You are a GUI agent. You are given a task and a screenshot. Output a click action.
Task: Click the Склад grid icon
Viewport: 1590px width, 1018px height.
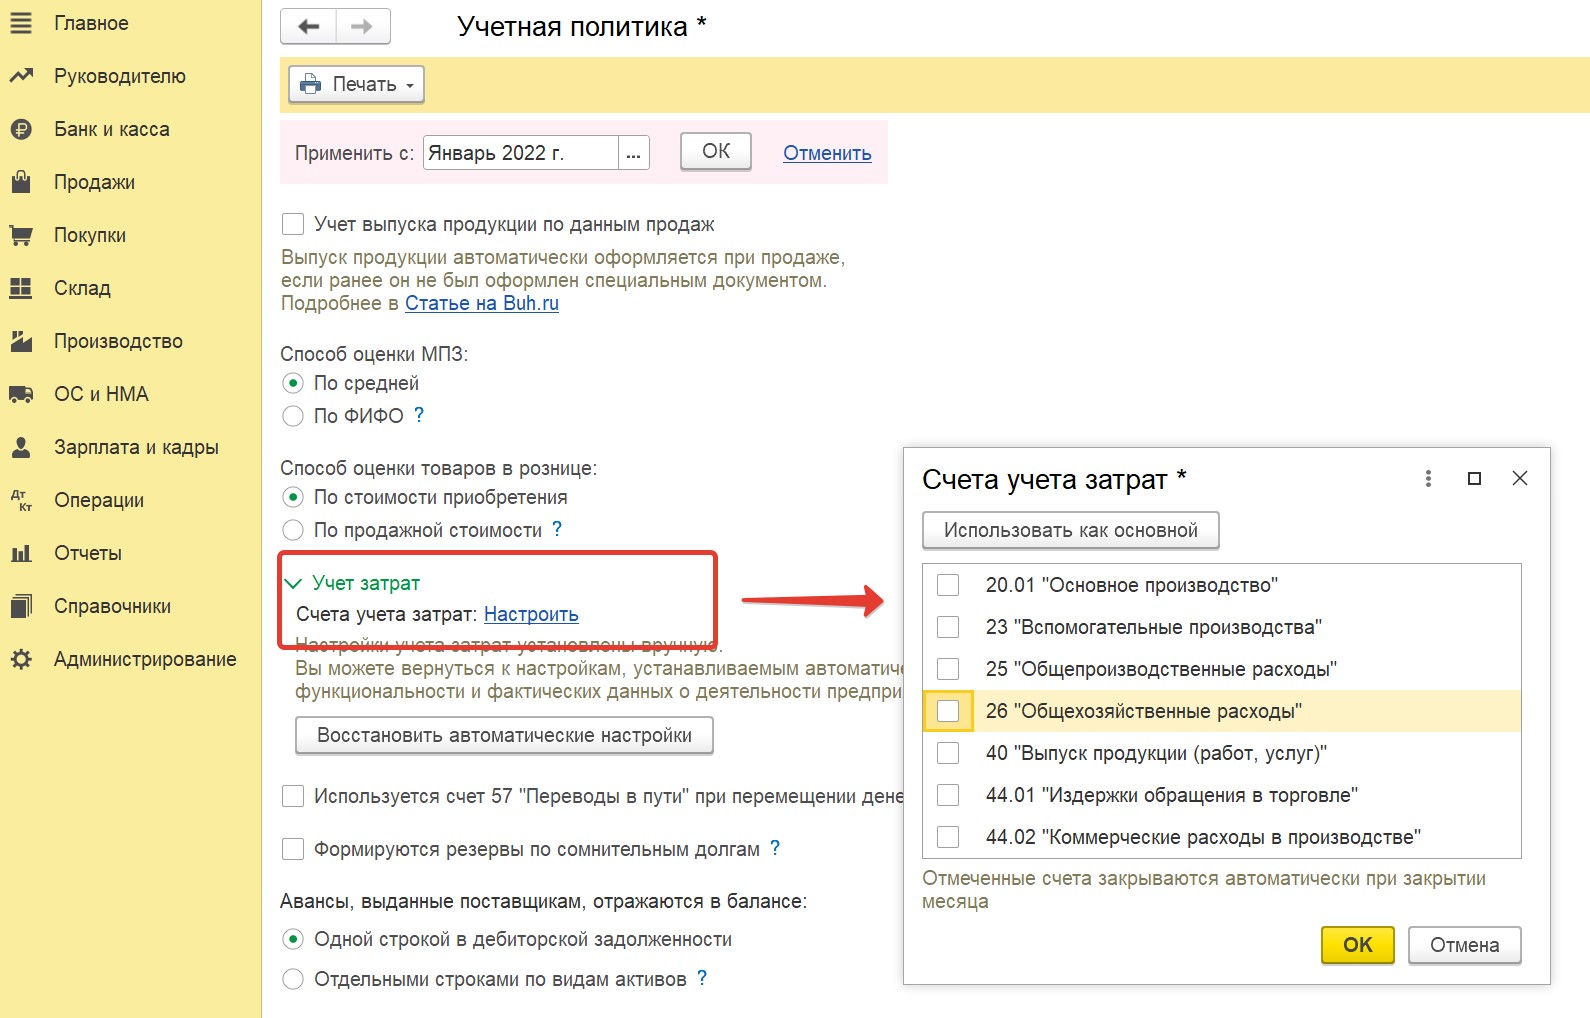[21, 288]
